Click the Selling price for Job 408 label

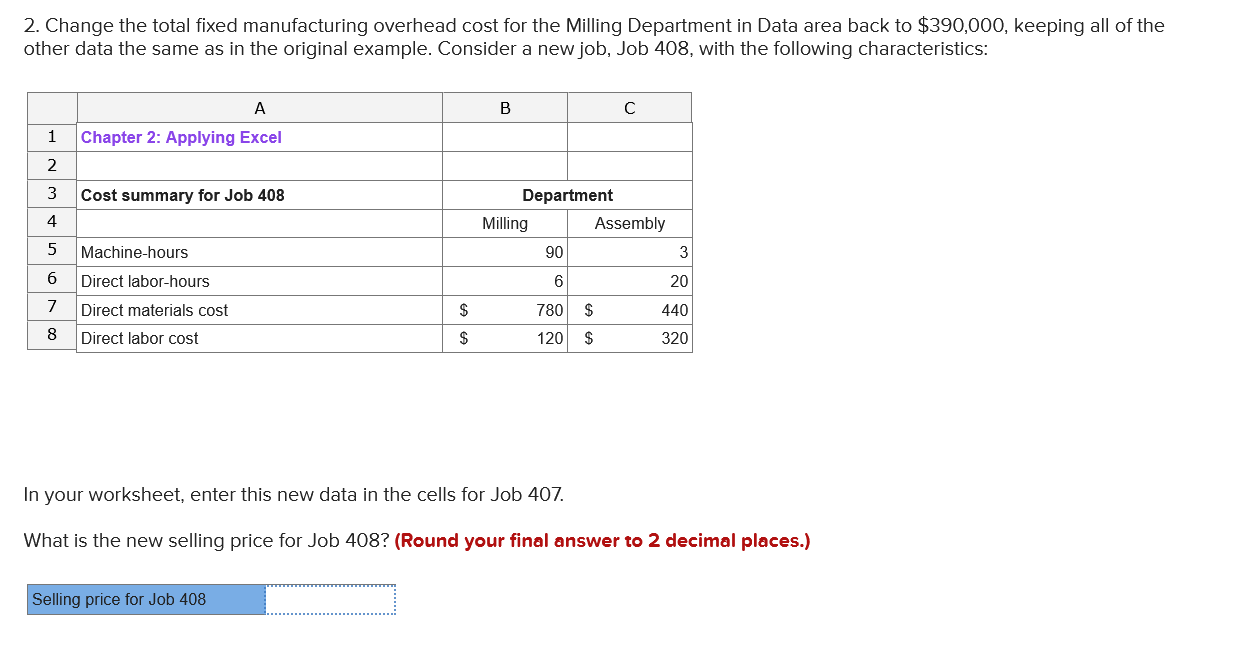[119, 599]
